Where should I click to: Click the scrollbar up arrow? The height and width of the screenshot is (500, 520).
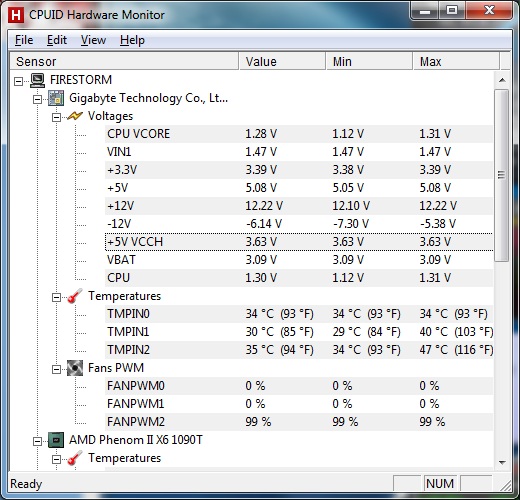pyautogui.click(x=502, y=80)
